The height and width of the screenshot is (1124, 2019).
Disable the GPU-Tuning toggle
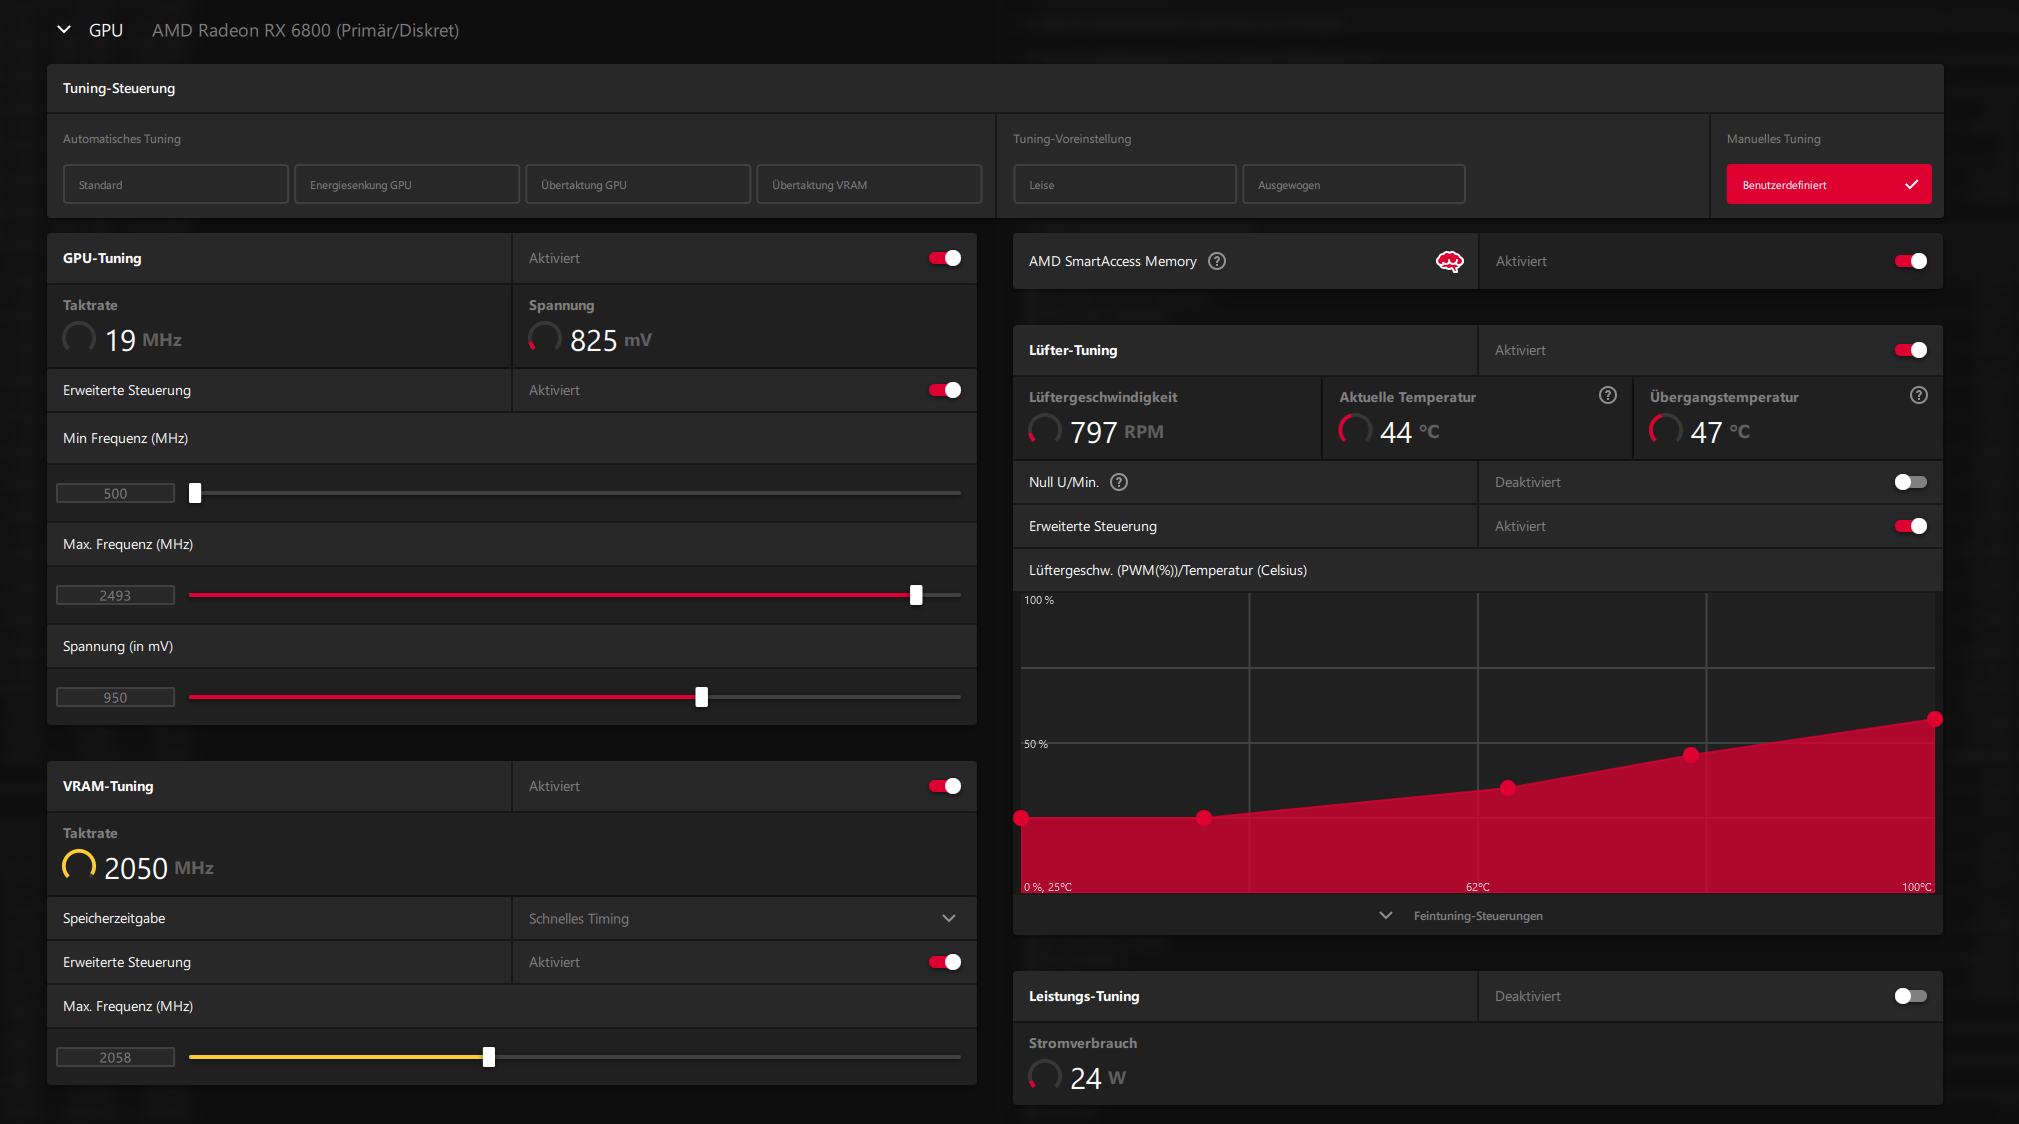[945, 258]
